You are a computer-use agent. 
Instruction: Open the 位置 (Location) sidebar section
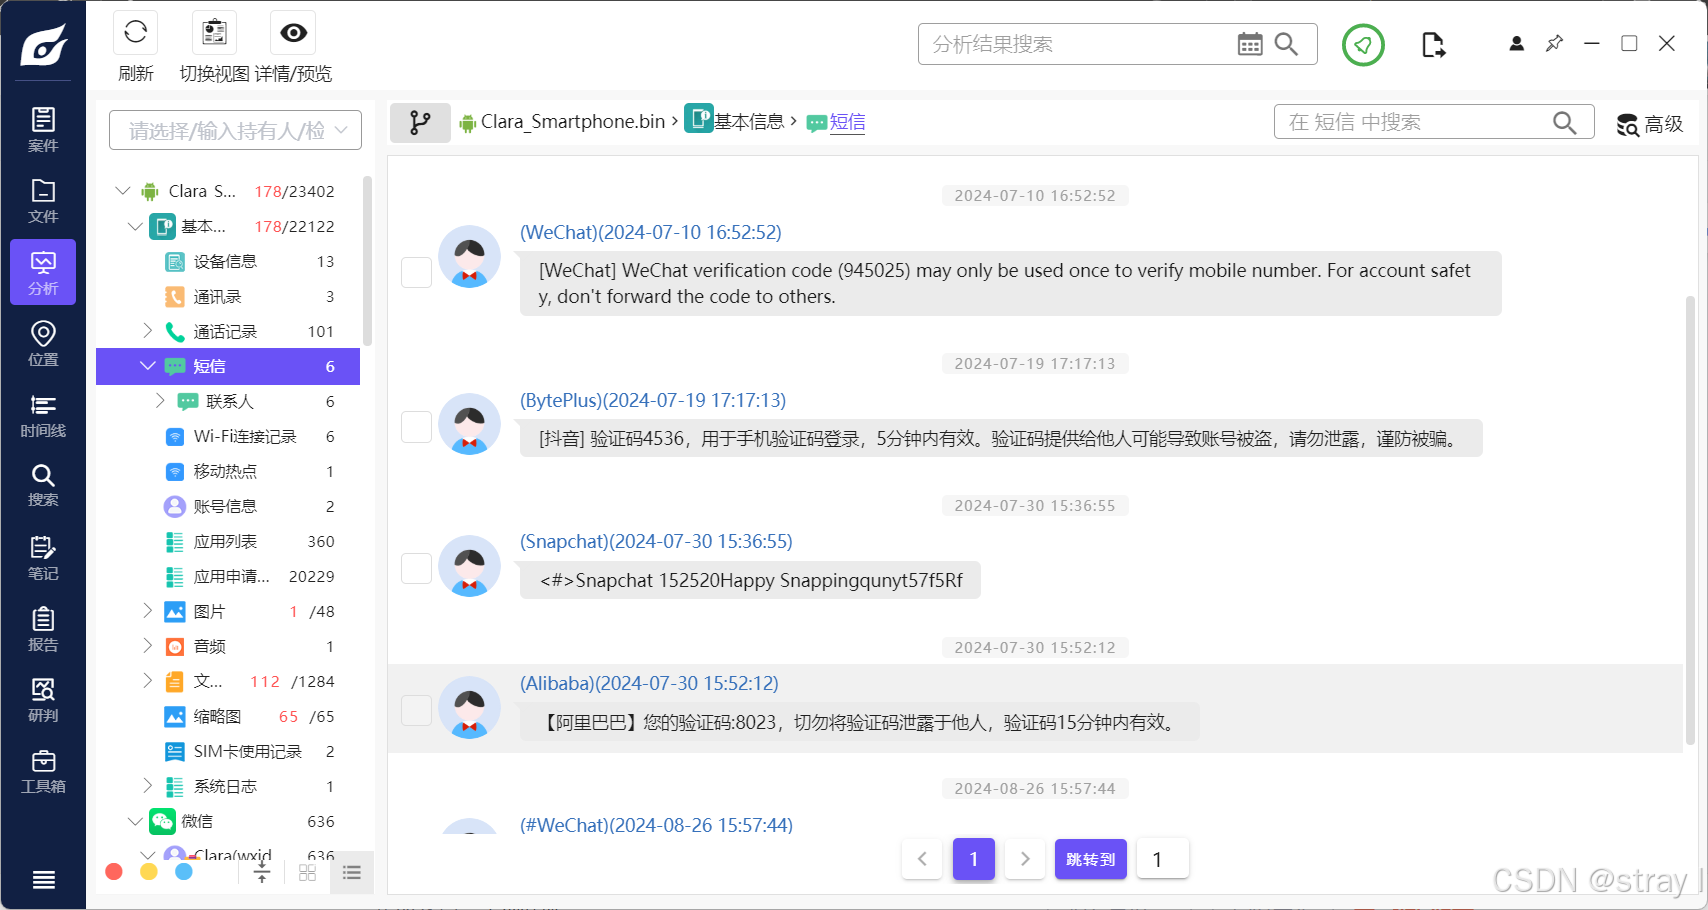point(43,344)
